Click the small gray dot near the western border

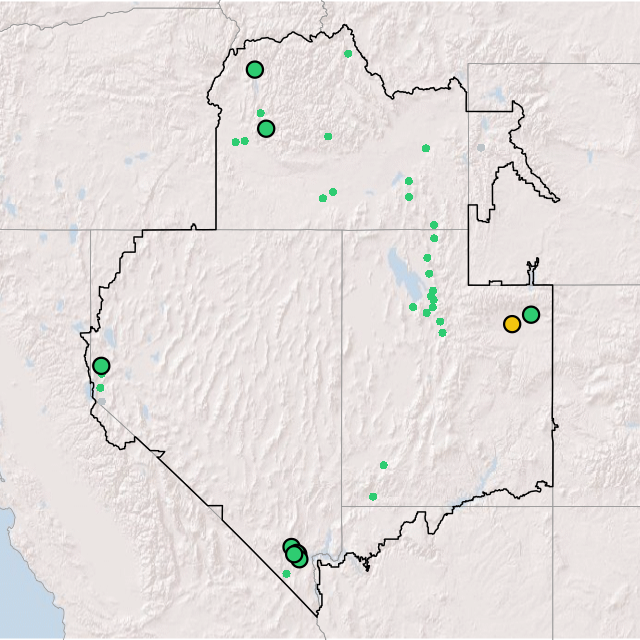(101, 401)
